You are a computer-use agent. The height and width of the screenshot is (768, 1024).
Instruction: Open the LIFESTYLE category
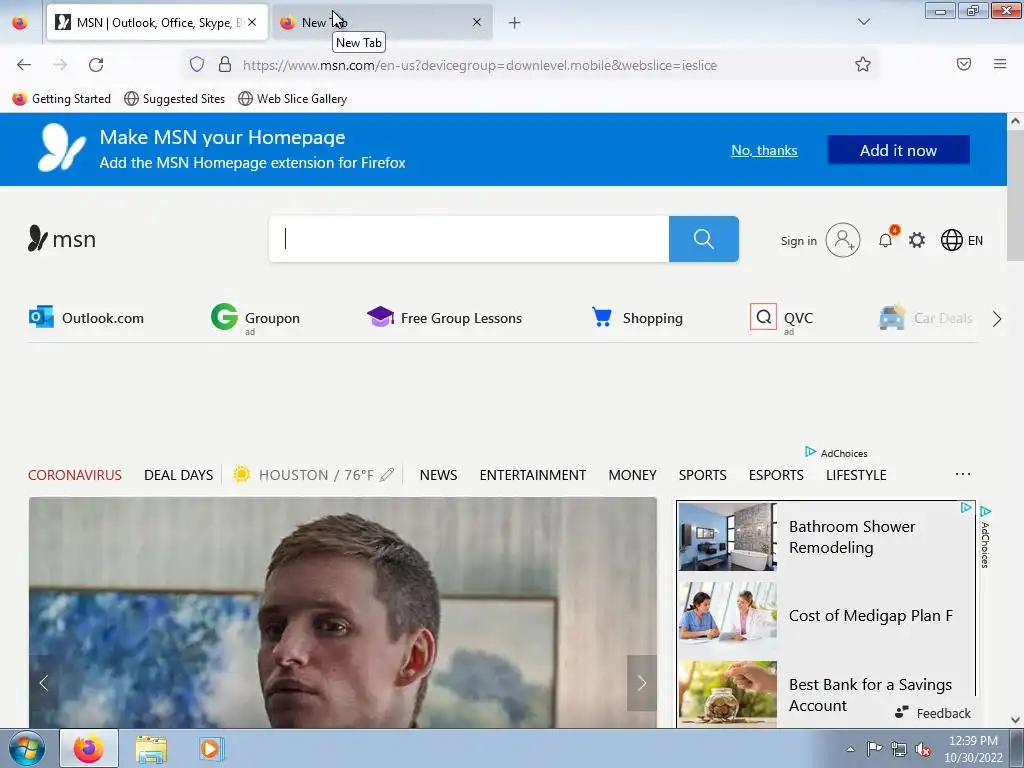coord(856,475)
